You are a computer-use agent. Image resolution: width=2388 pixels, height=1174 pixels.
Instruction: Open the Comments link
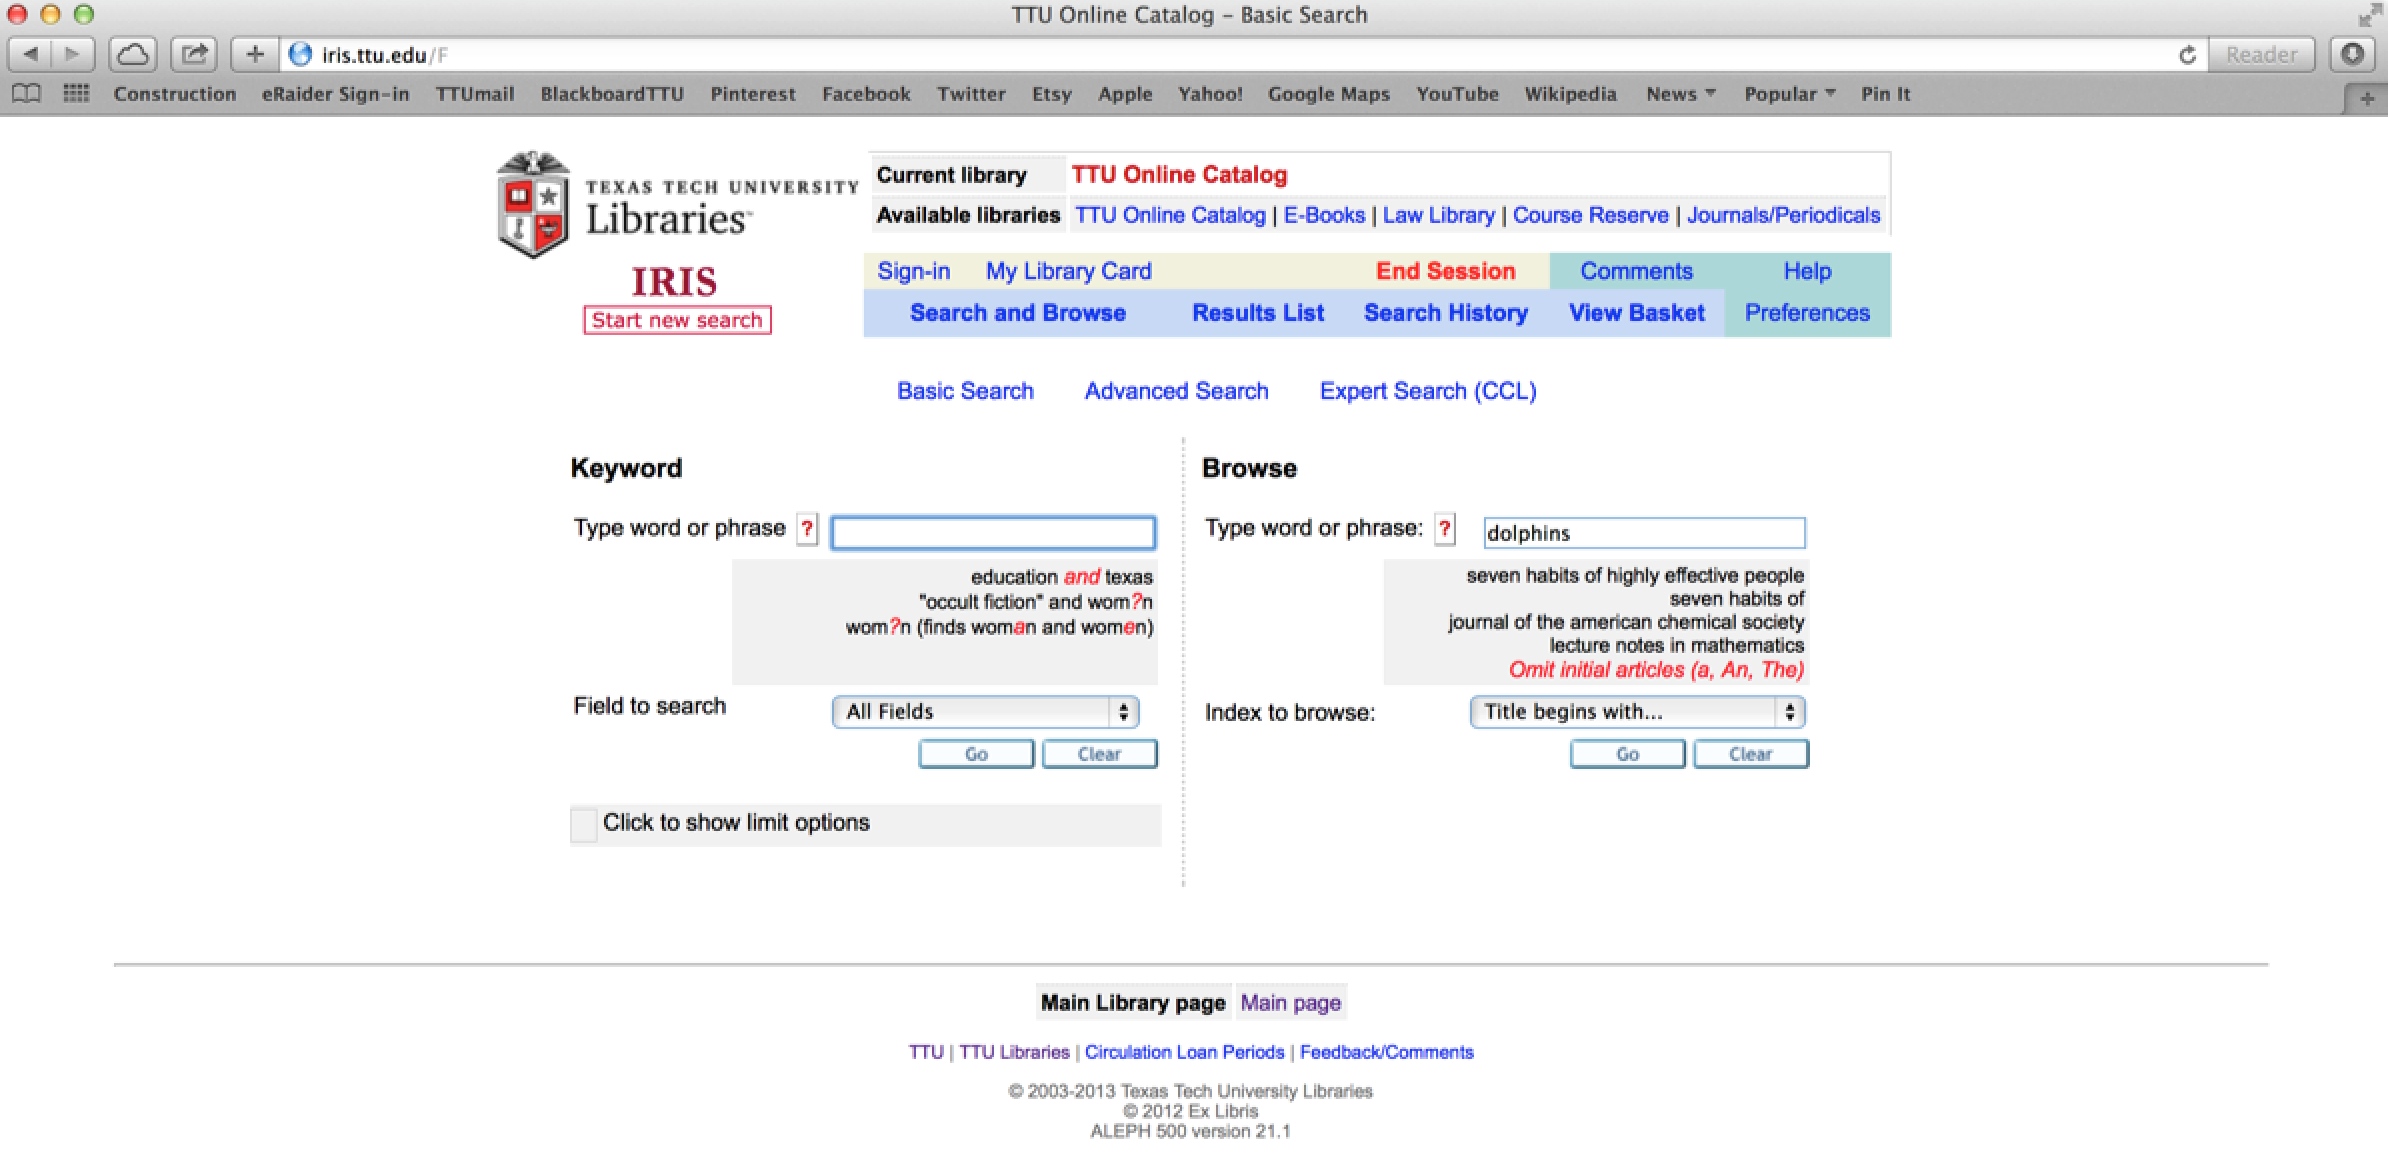(x=1636, y=271)
